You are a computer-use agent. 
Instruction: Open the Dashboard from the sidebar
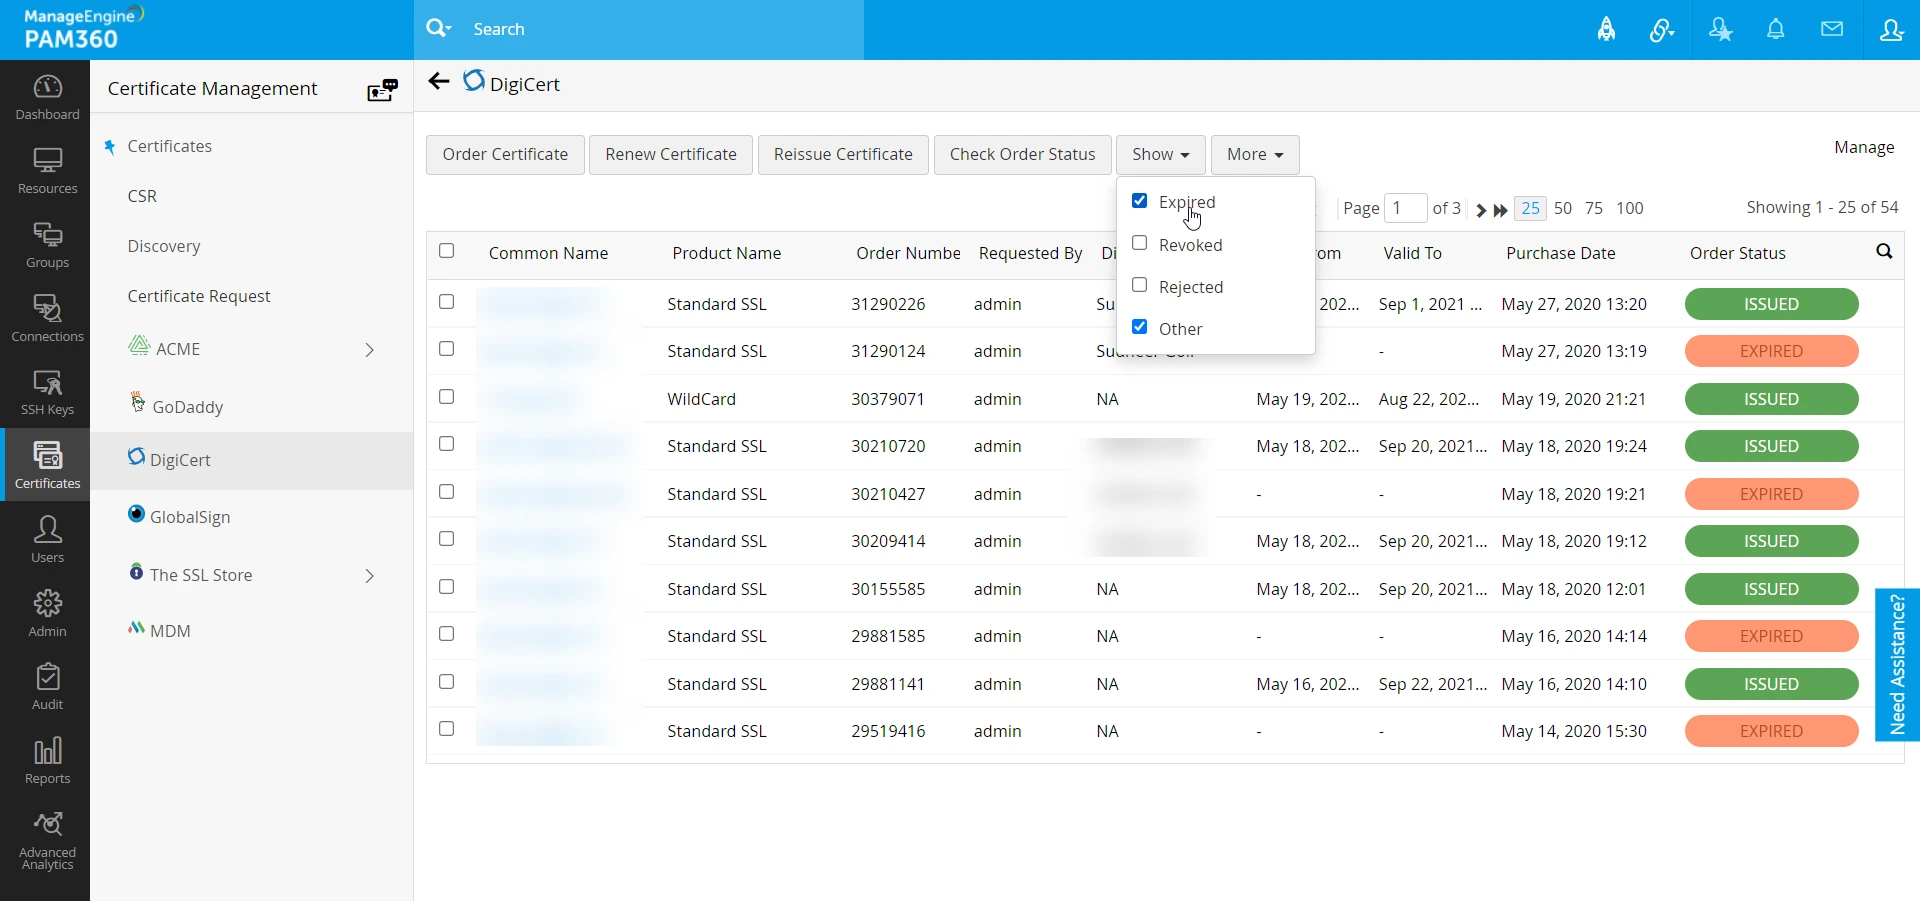tap(47, 98)
